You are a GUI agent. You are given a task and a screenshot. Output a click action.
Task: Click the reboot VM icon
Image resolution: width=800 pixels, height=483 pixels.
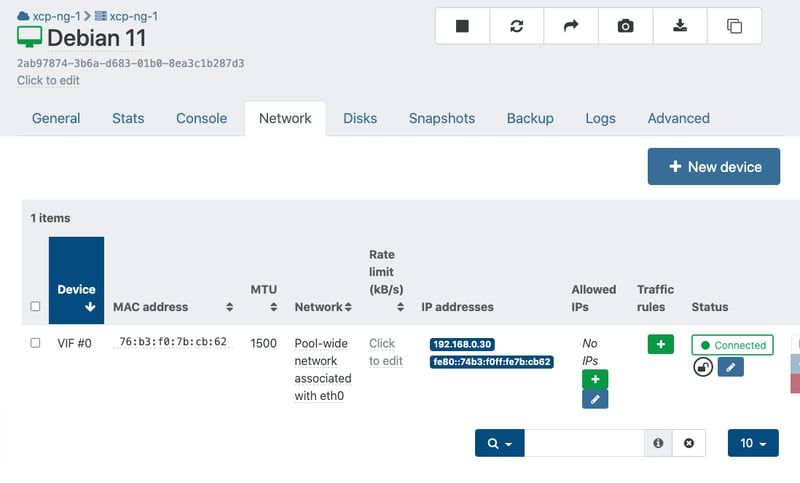pyautogui.click(x=516, y=26)
